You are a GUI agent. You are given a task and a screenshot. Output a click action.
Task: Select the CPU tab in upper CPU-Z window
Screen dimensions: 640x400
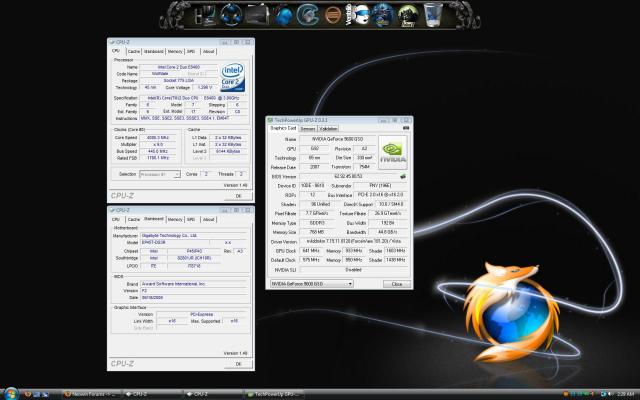pos(116,51)
